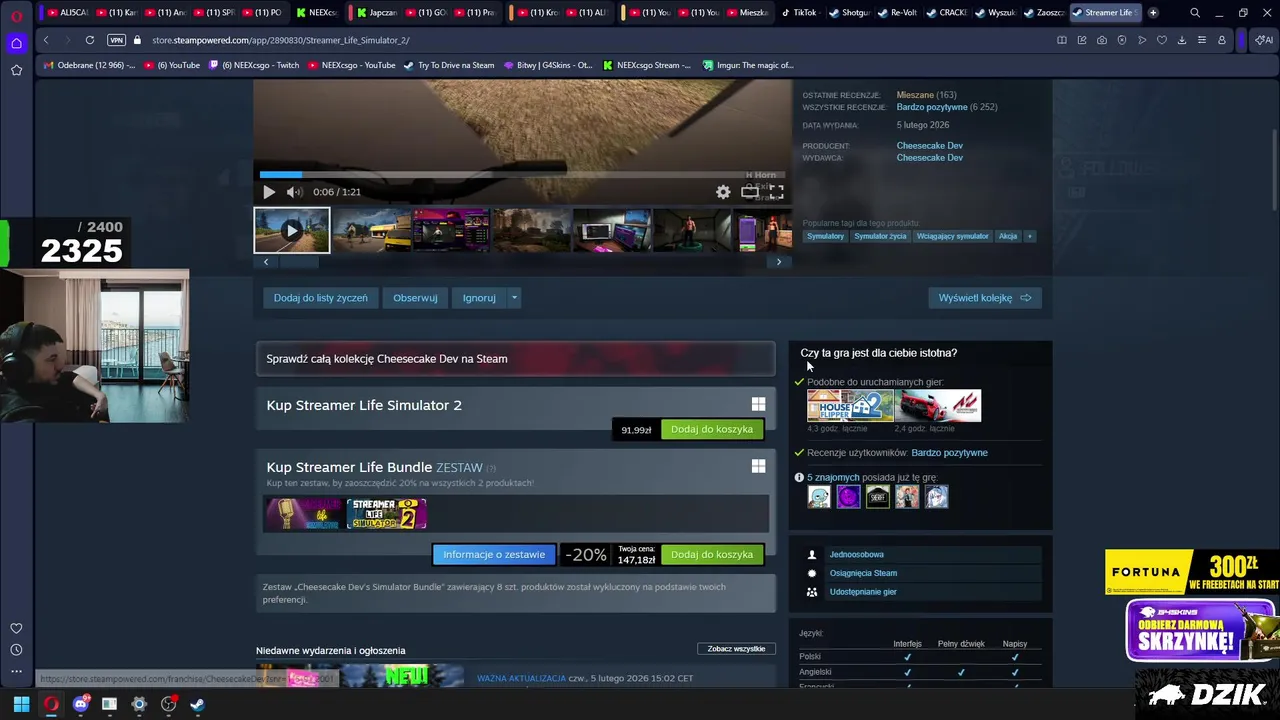Viewport: 1280px width, 720px height.
Task: Open the first bundle game thumbnail with microphone
Action: (x=304, y=514)
